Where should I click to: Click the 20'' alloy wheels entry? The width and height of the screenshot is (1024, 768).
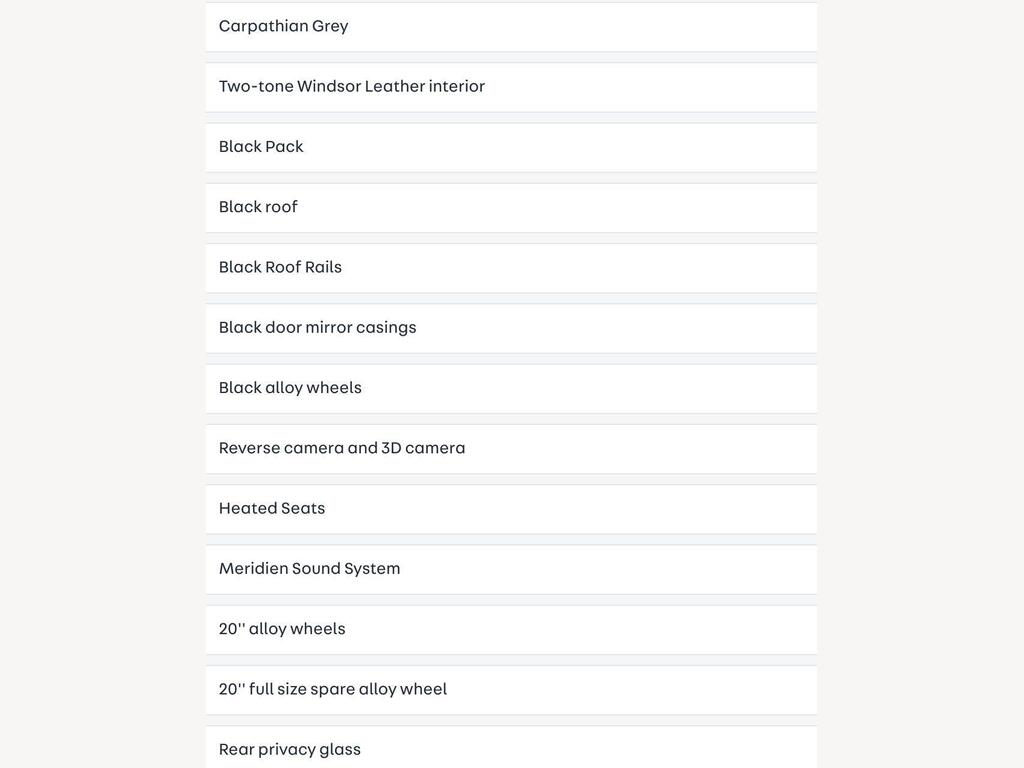point(511,630)
